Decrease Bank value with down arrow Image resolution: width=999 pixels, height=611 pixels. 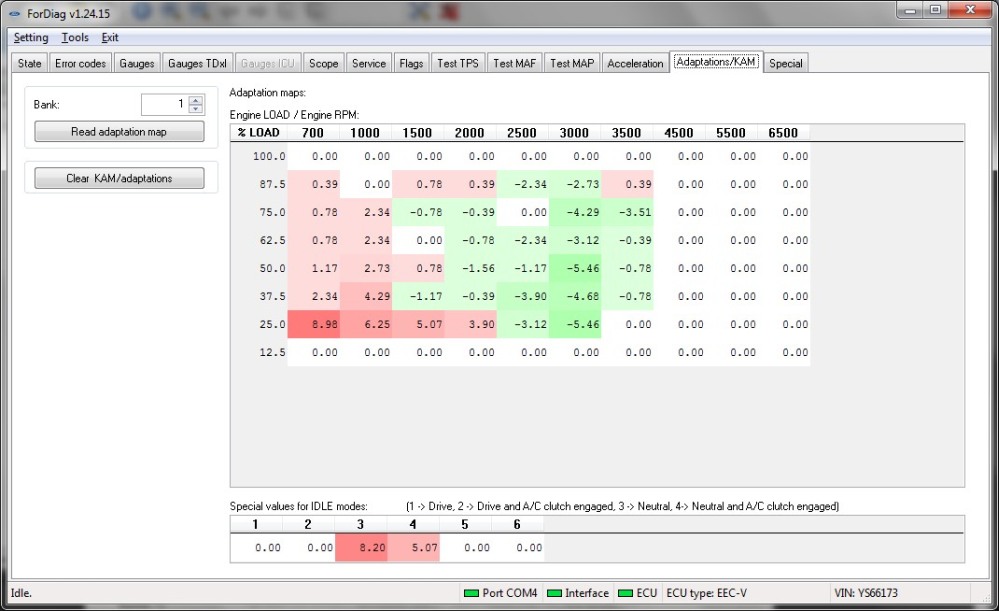click(x=196, y=109)
